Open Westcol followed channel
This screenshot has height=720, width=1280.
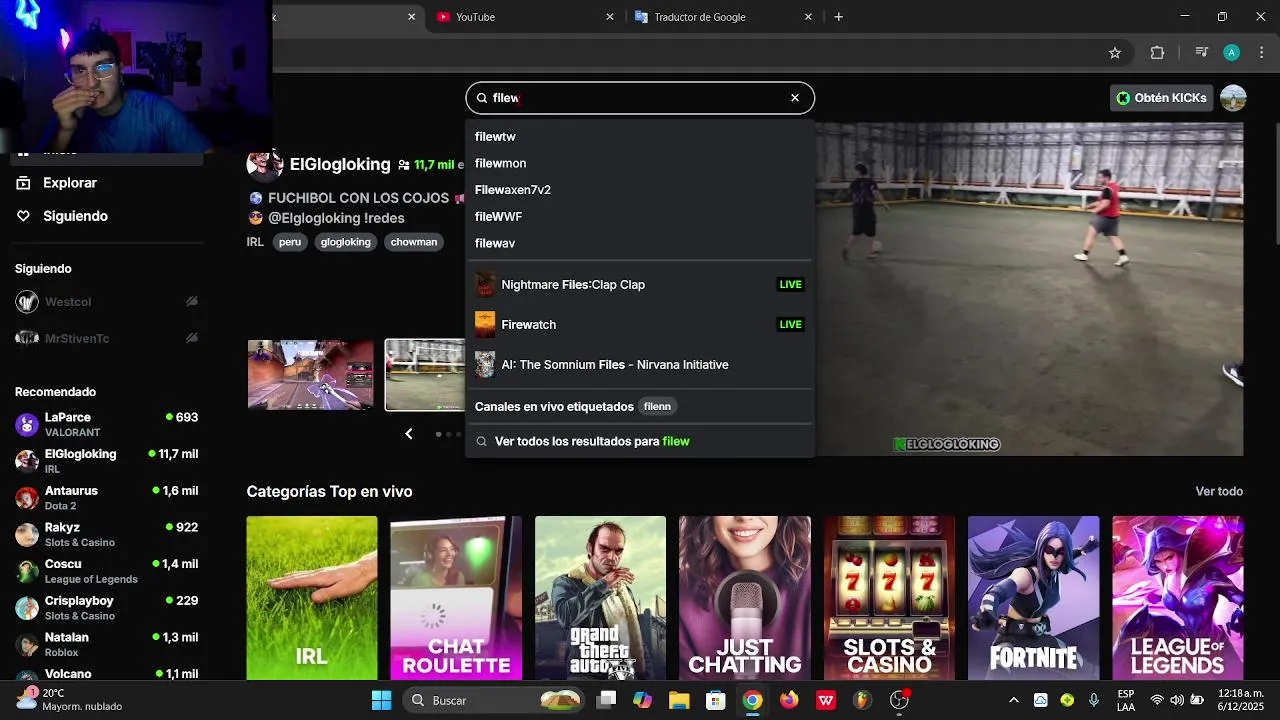click(x=105, y=302)
